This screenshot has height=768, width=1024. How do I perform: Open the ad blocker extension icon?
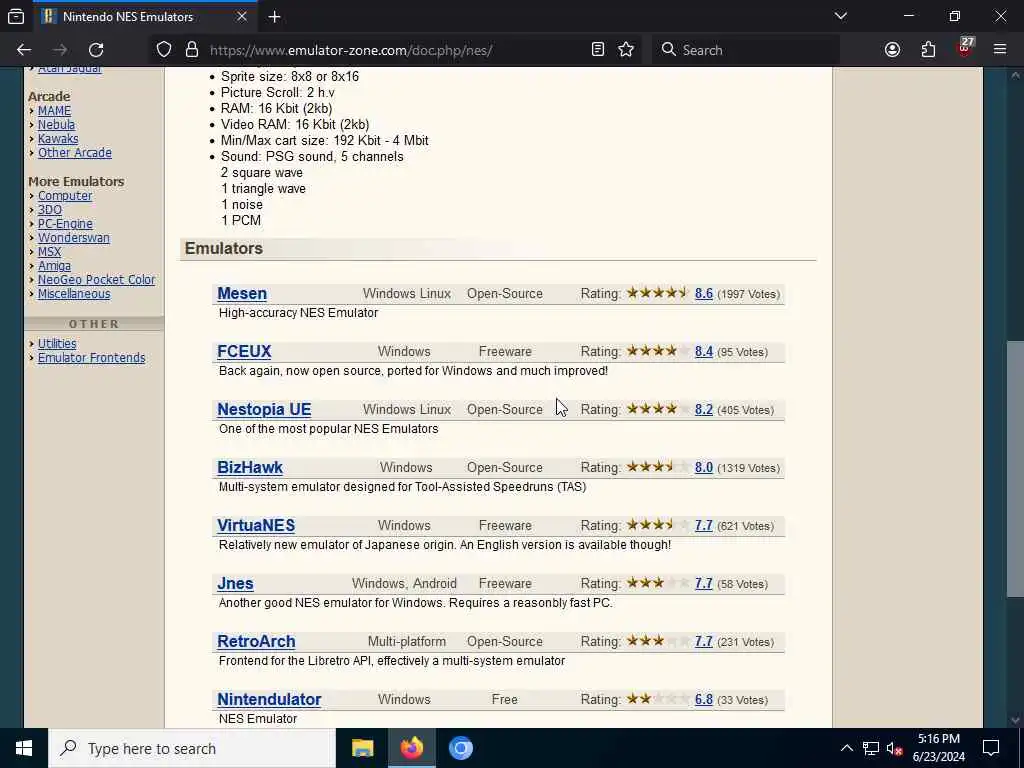[x=965, y=48]
